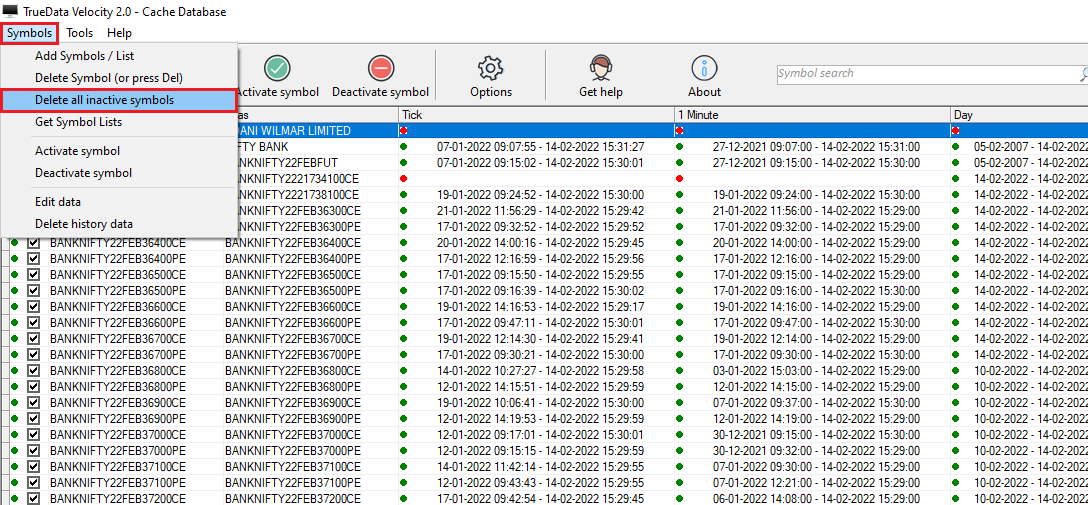Viewport: 1088px width, 505px height.
Task: Click tick range 21-01-2022 11:56:29 - 14-02-2022 15:29:42
Action: (541, 210)
